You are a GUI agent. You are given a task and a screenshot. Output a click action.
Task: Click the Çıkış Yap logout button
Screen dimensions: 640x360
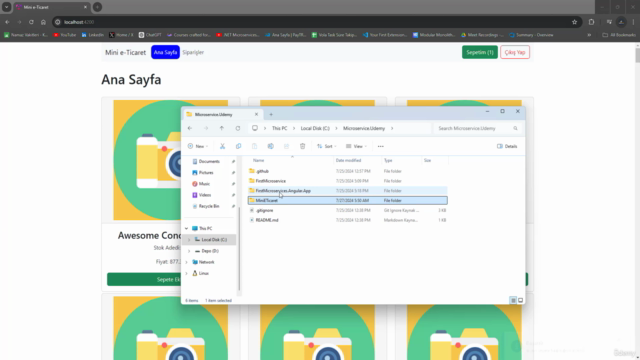pos(515,52)
